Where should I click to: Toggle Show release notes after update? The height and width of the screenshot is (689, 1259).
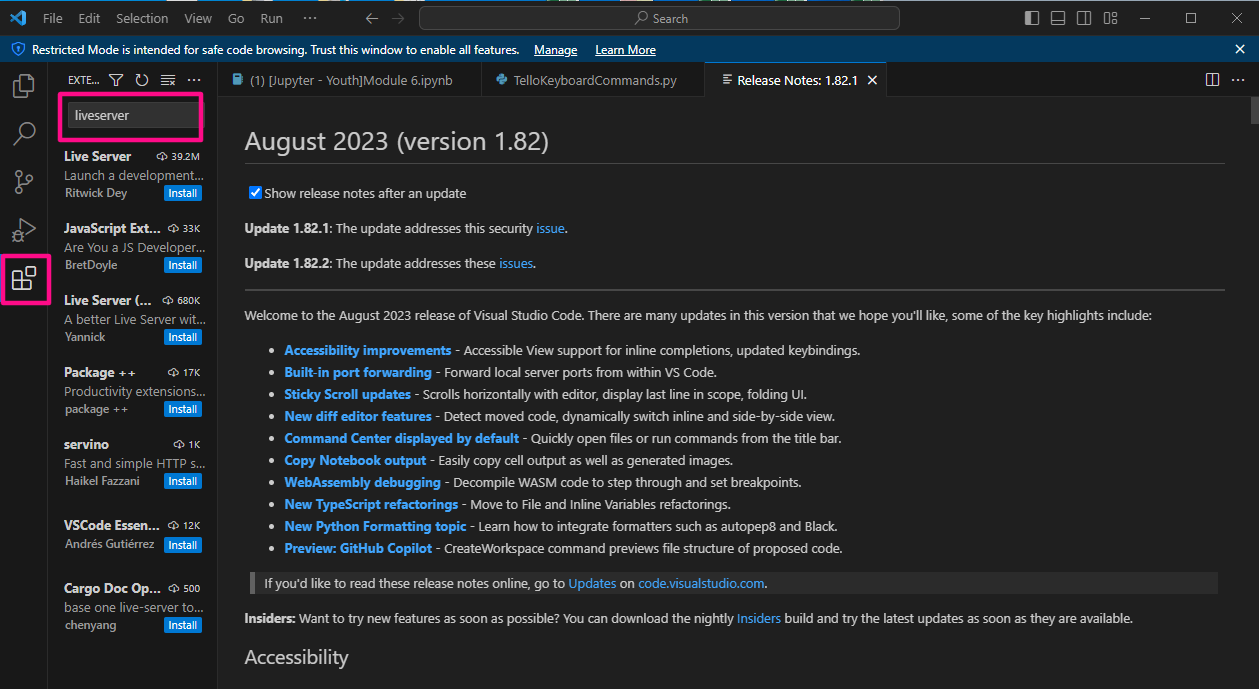255,193
